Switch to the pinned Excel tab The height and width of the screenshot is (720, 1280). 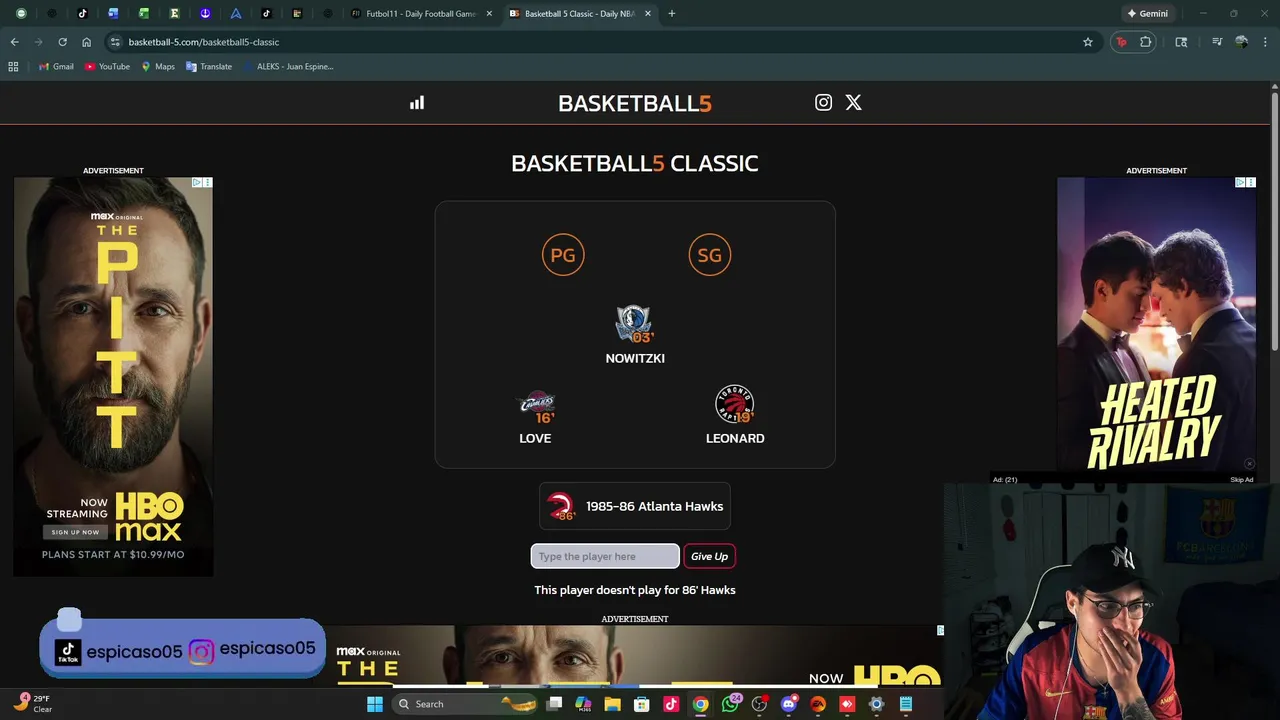click(144, 14)
